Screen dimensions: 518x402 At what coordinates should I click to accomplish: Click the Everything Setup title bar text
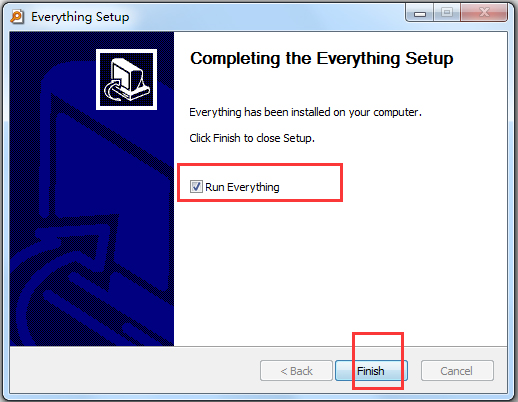80,17
